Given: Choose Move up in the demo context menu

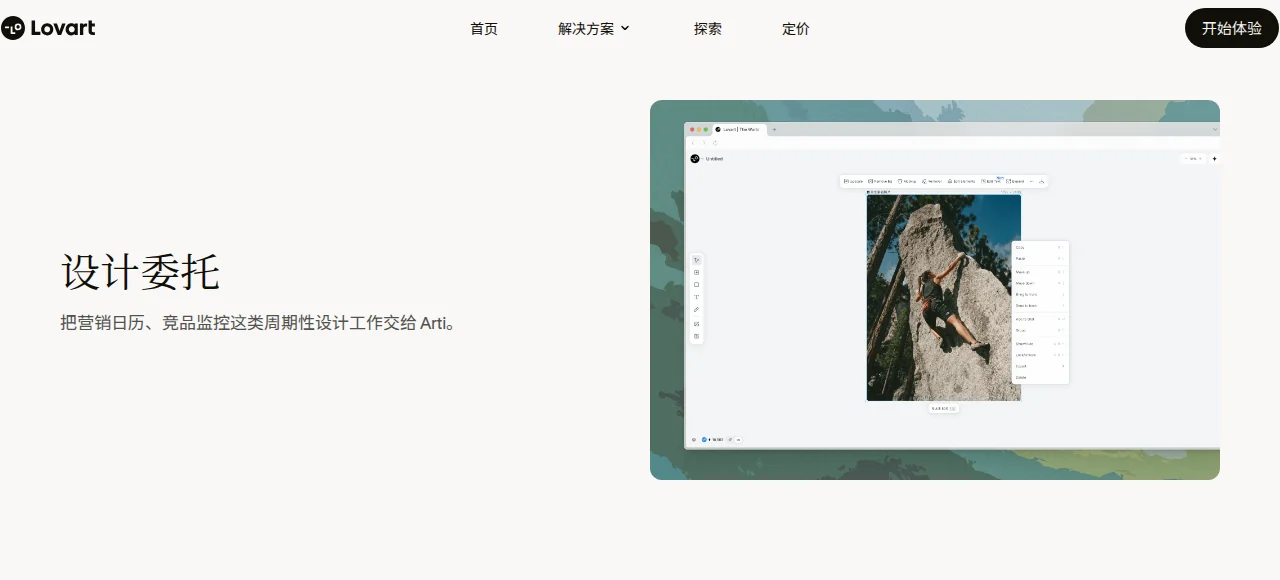Looking at the screenshot, I should [x=1040, y=272].
